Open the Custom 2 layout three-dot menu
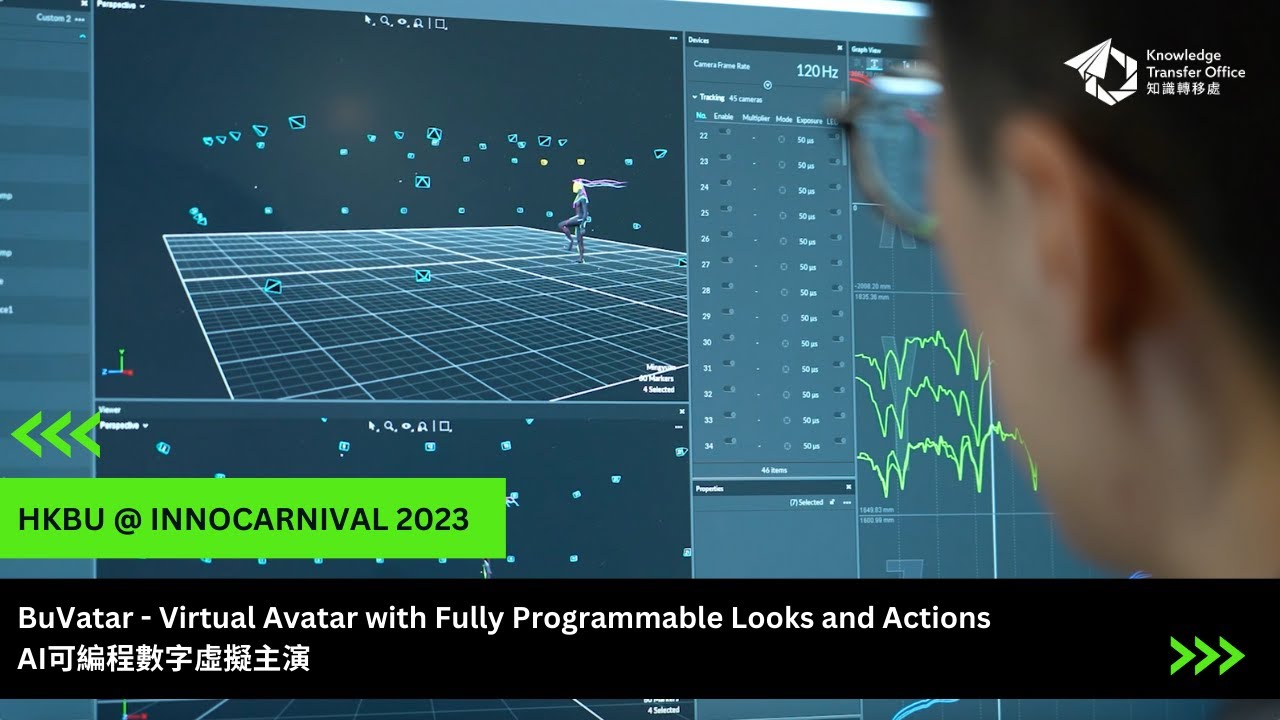1280x720 pixels. pos(79,19)
